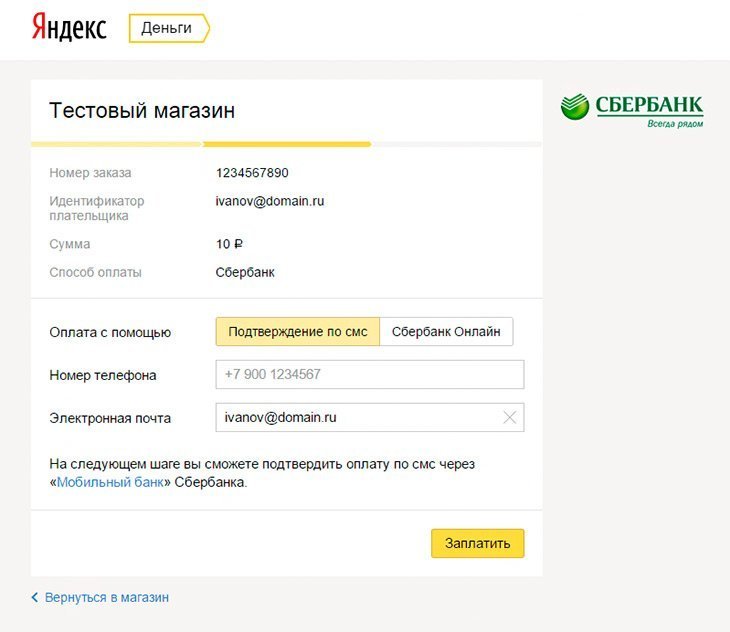Click the back chevron next to Вернуться в магазин
The image size is (730, 632).
point(34,597)
